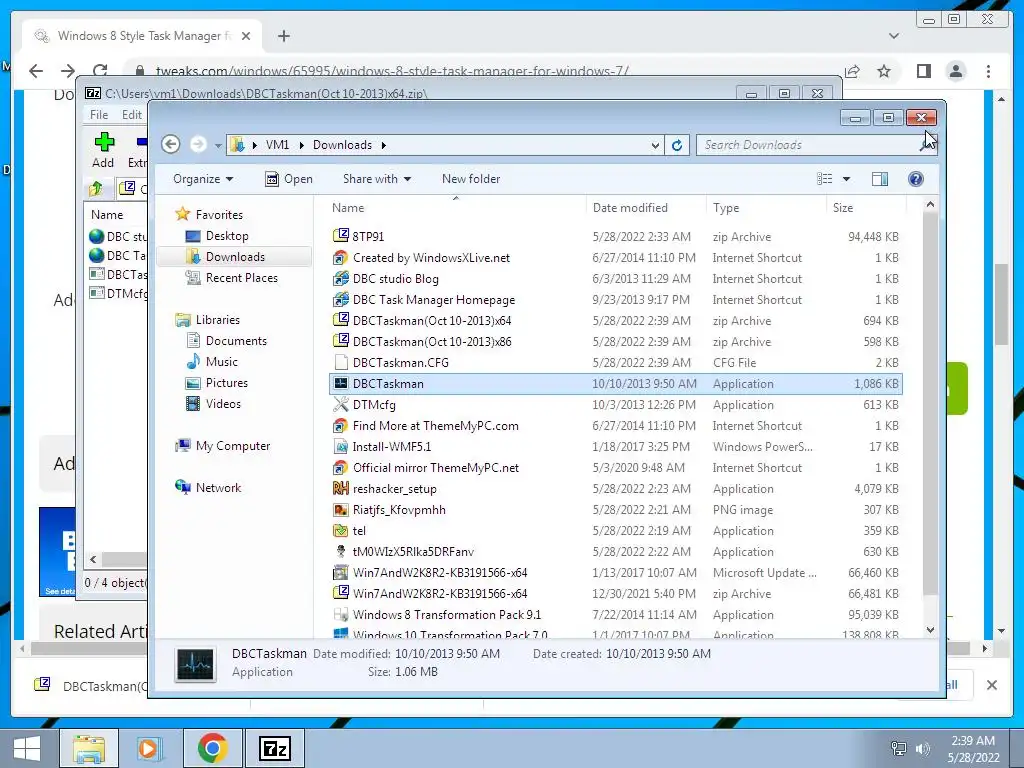The height and width of the screenshot is (768, 1024).
Task: Select the DBC studio Blog shortcut icon
Action: pyautogui.click(x=340, y=278)
